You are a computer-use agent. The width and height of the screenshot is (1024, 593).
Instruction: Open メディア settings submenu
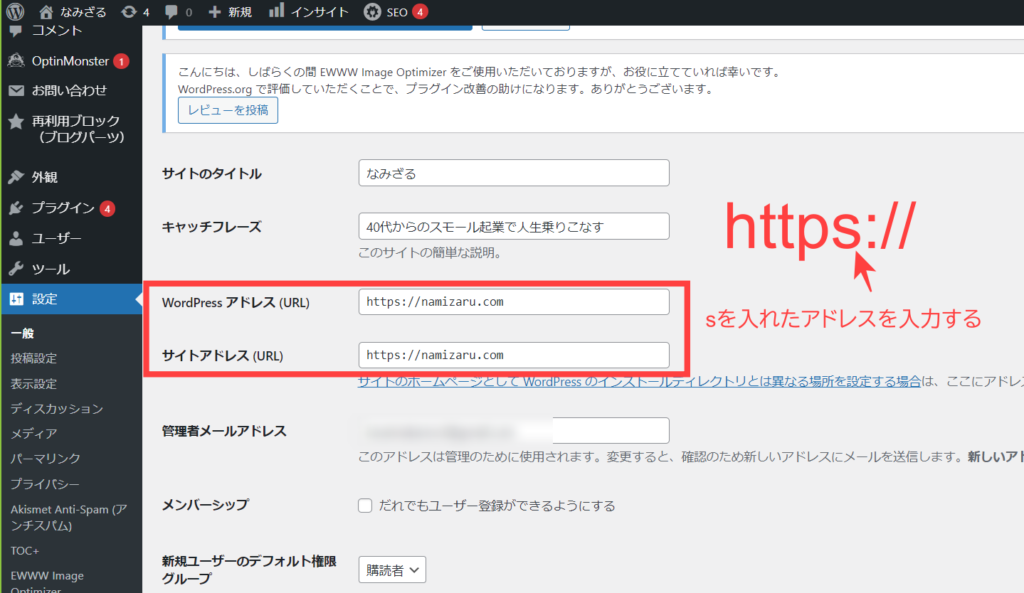coord(33,433)
